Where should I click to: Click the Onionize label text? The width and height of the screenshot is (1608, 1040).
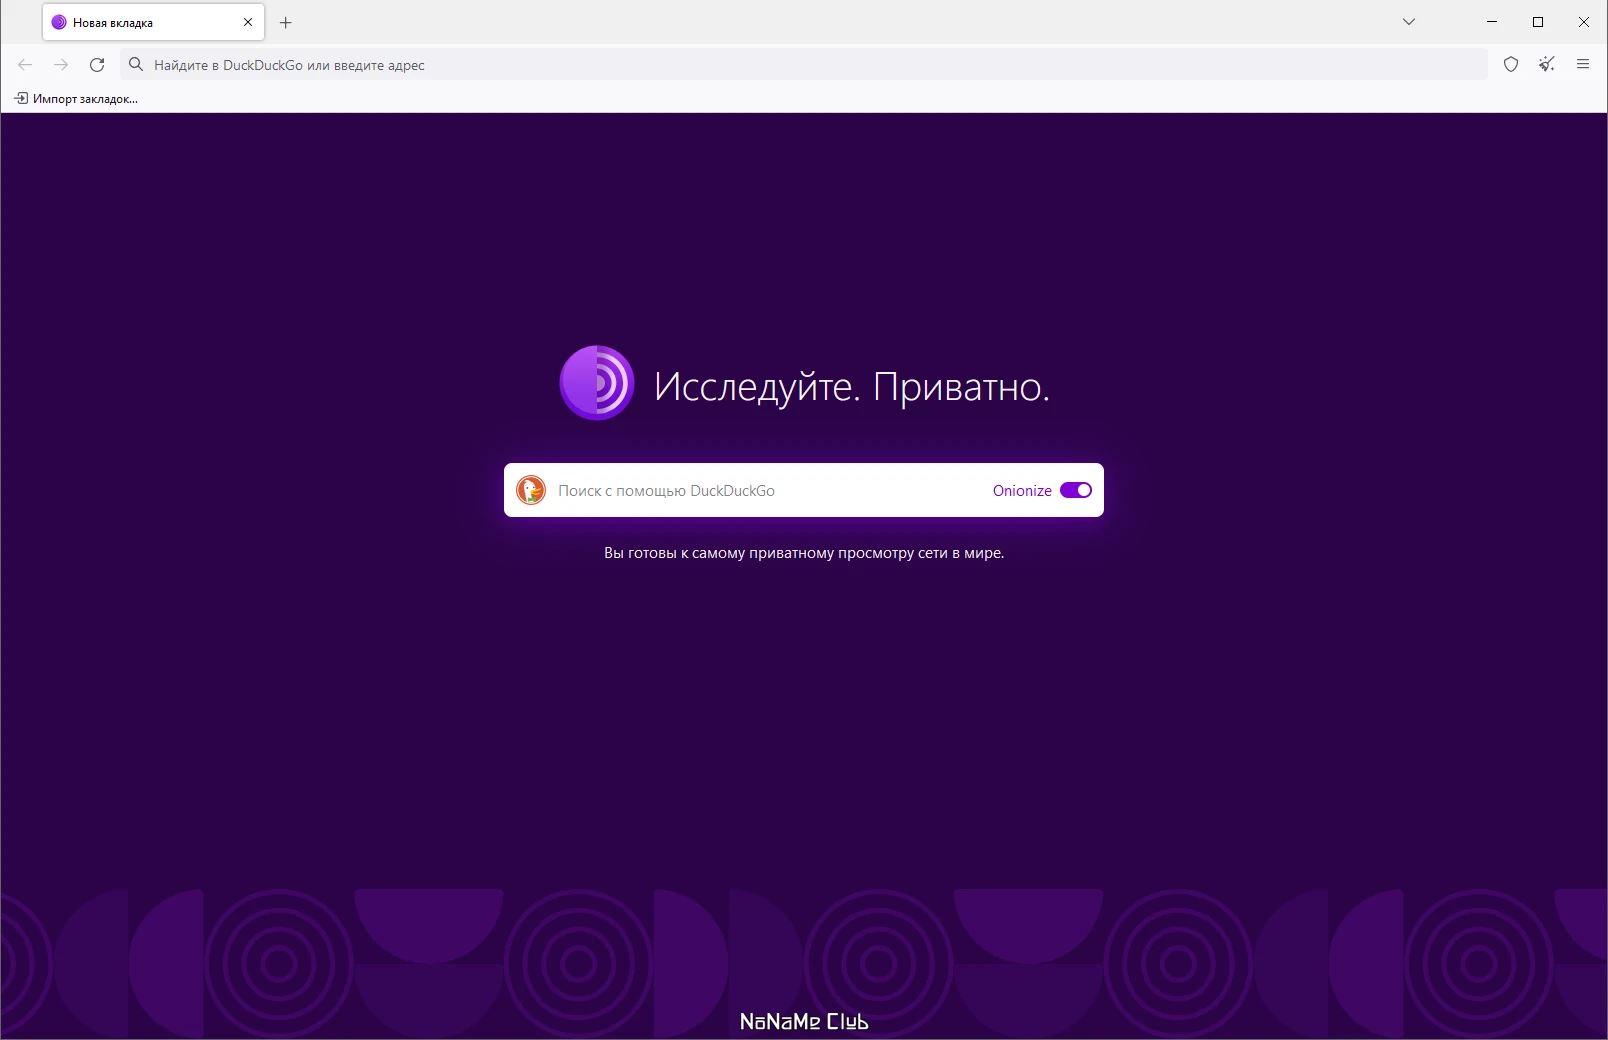point(1021,491)
